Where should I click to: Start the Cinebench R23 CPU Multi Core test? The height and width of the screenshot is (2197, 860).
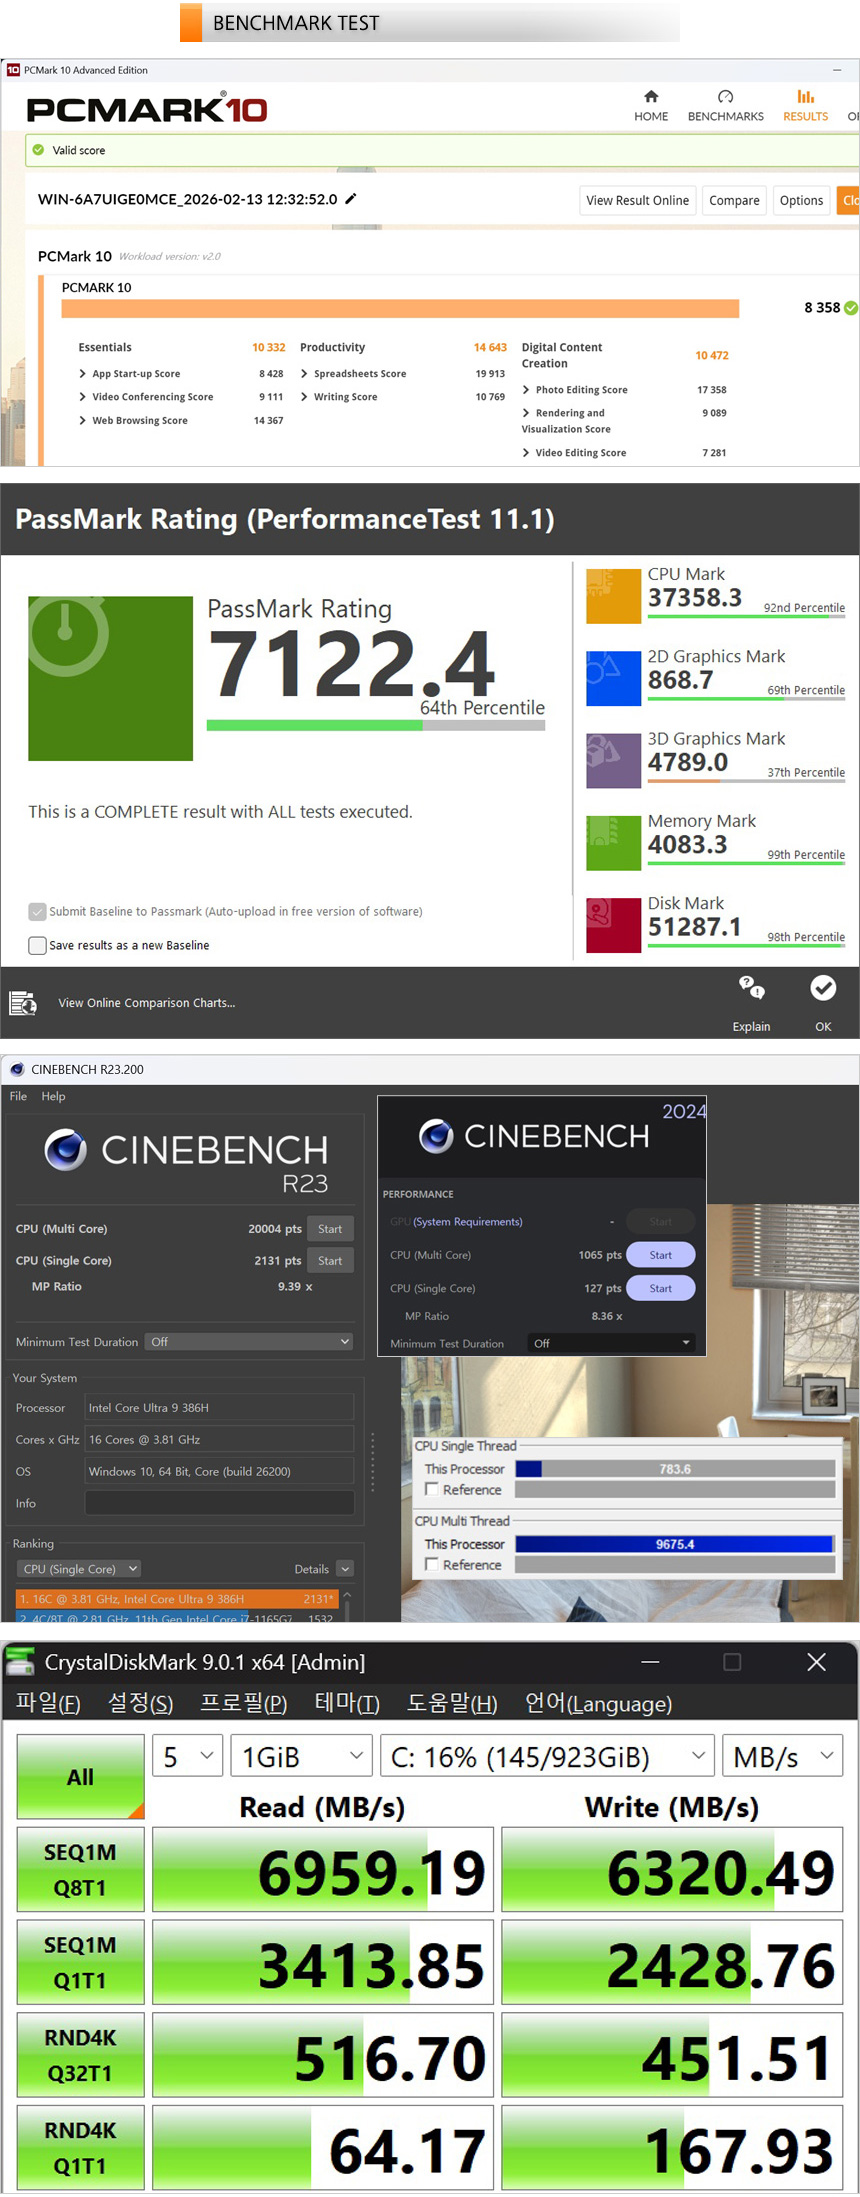(330, 1229)
